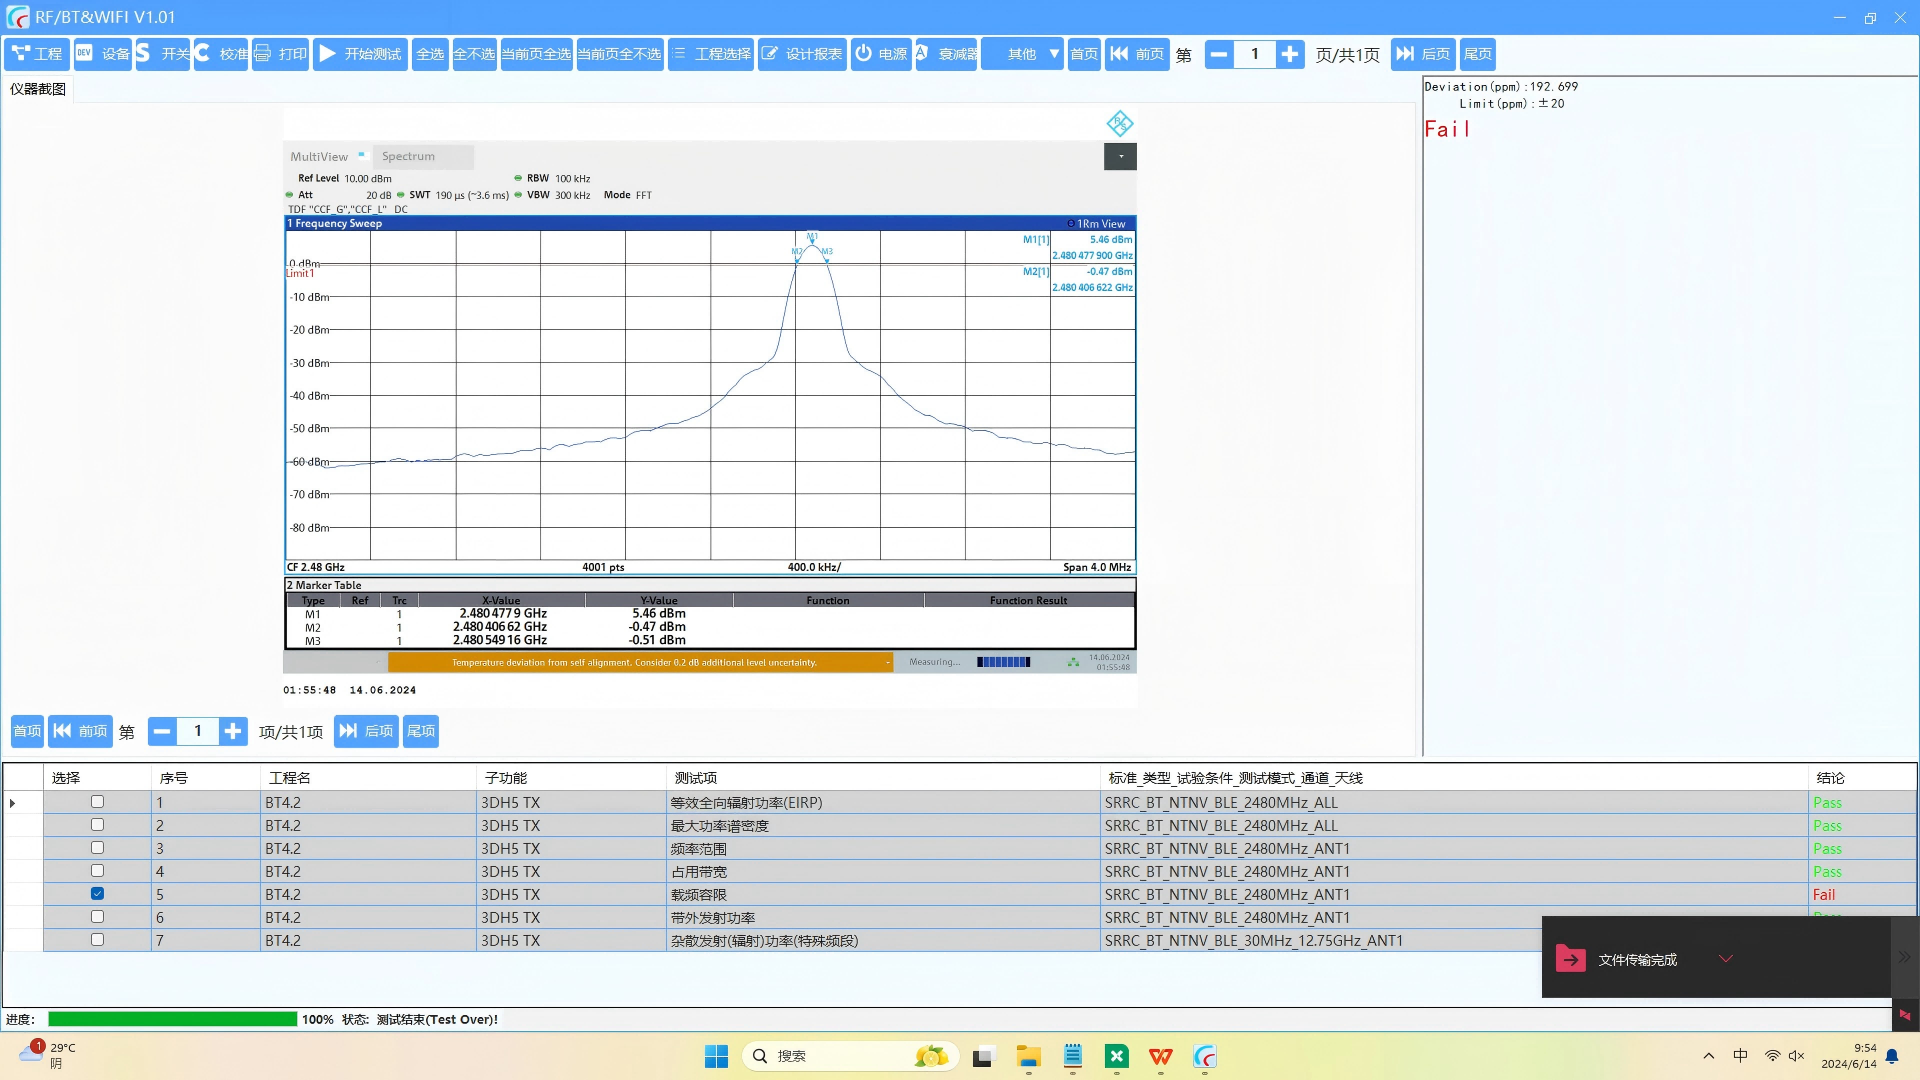Open 设计报表 report designer
This screenshot has height=1080, width=1920.
(x=802, y=54)
